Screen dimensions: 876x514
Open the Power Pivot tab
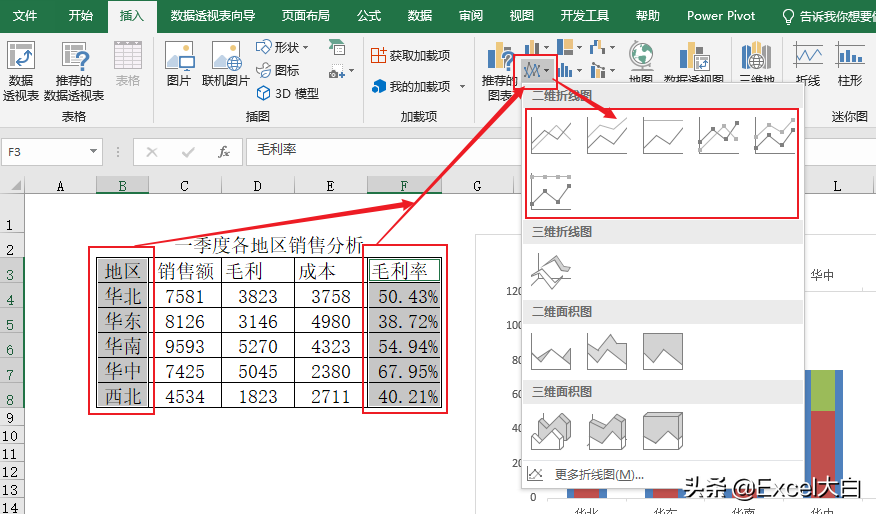click(721, 16)
